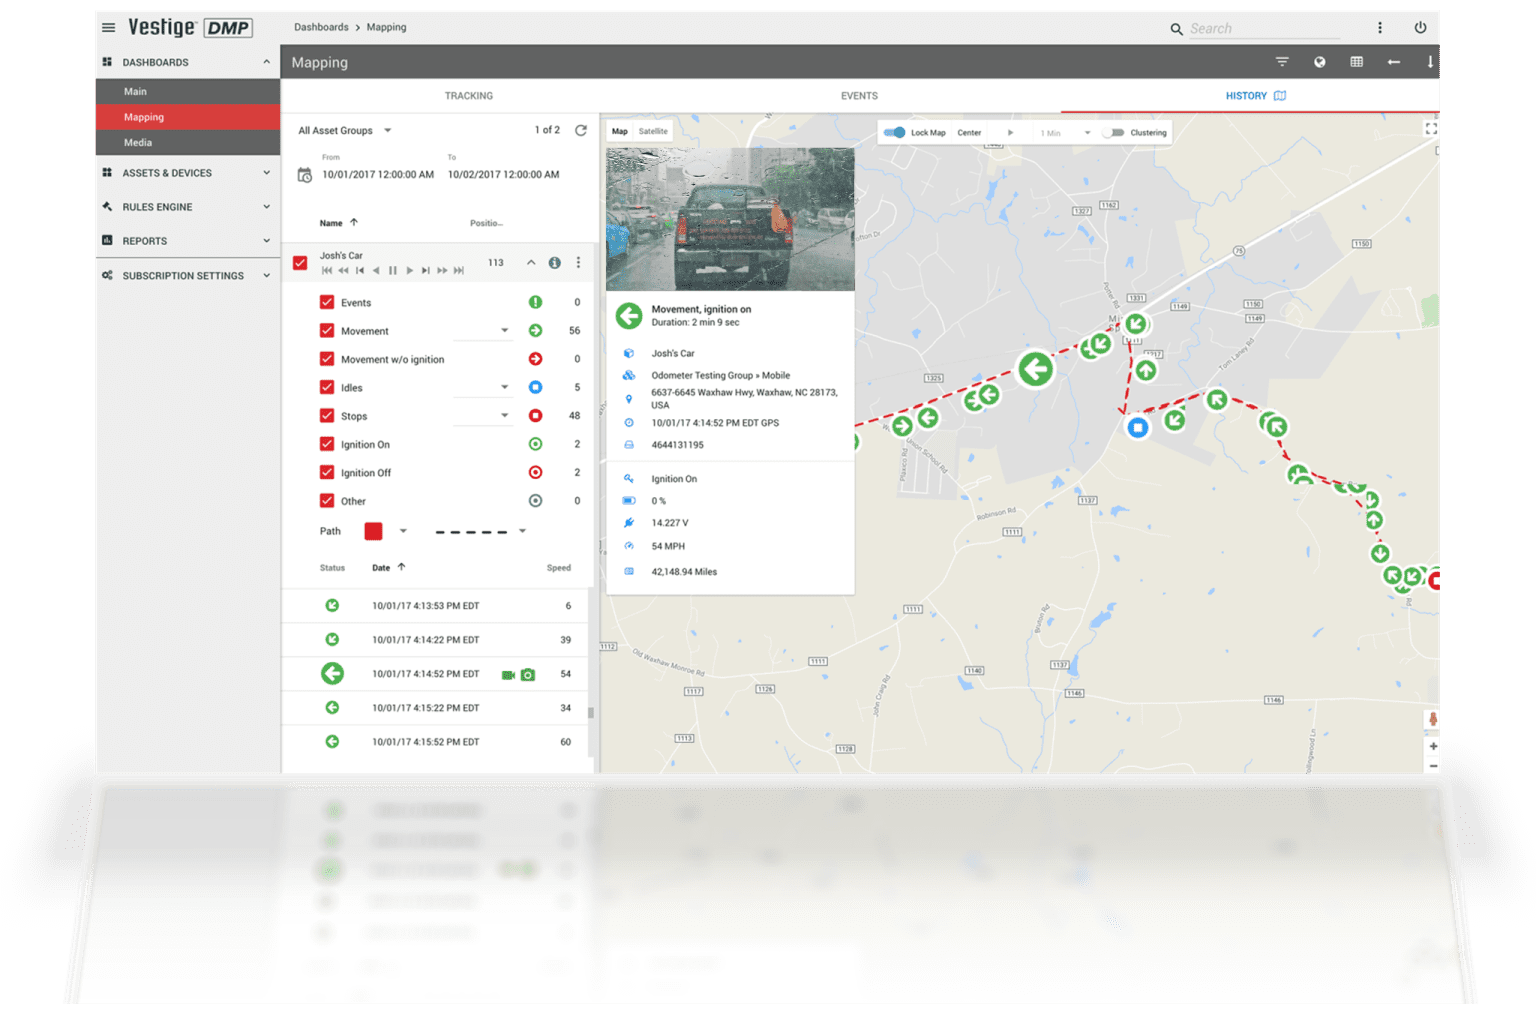
Task: Pause Josh's Car history playback
Action: (x=393, y=271)
